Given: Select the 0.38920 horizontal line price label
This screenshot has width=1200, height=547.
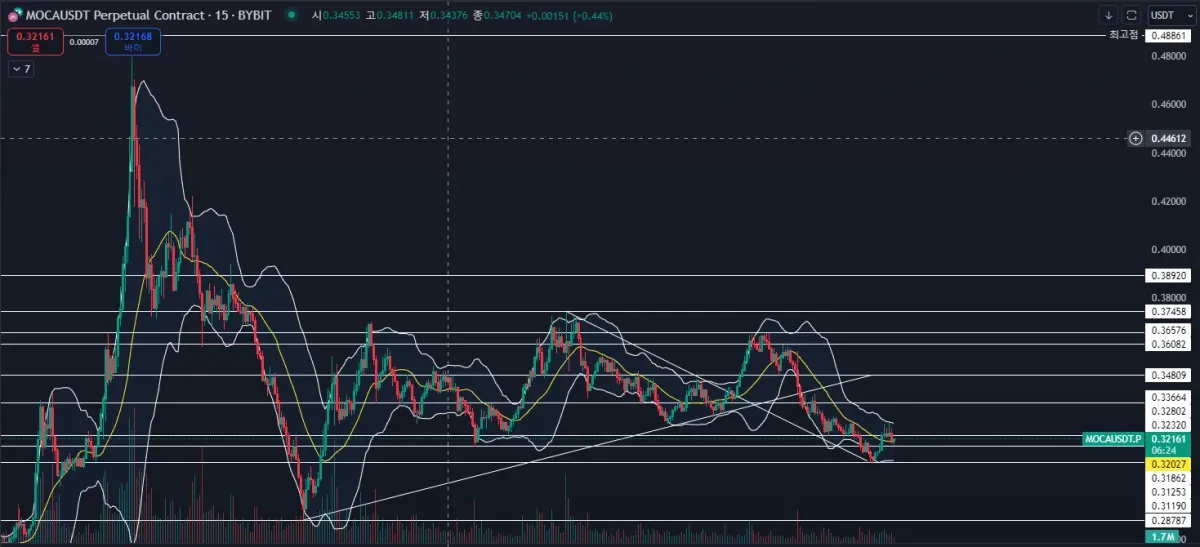Looking at the screenshot, I should (1169, 275).
